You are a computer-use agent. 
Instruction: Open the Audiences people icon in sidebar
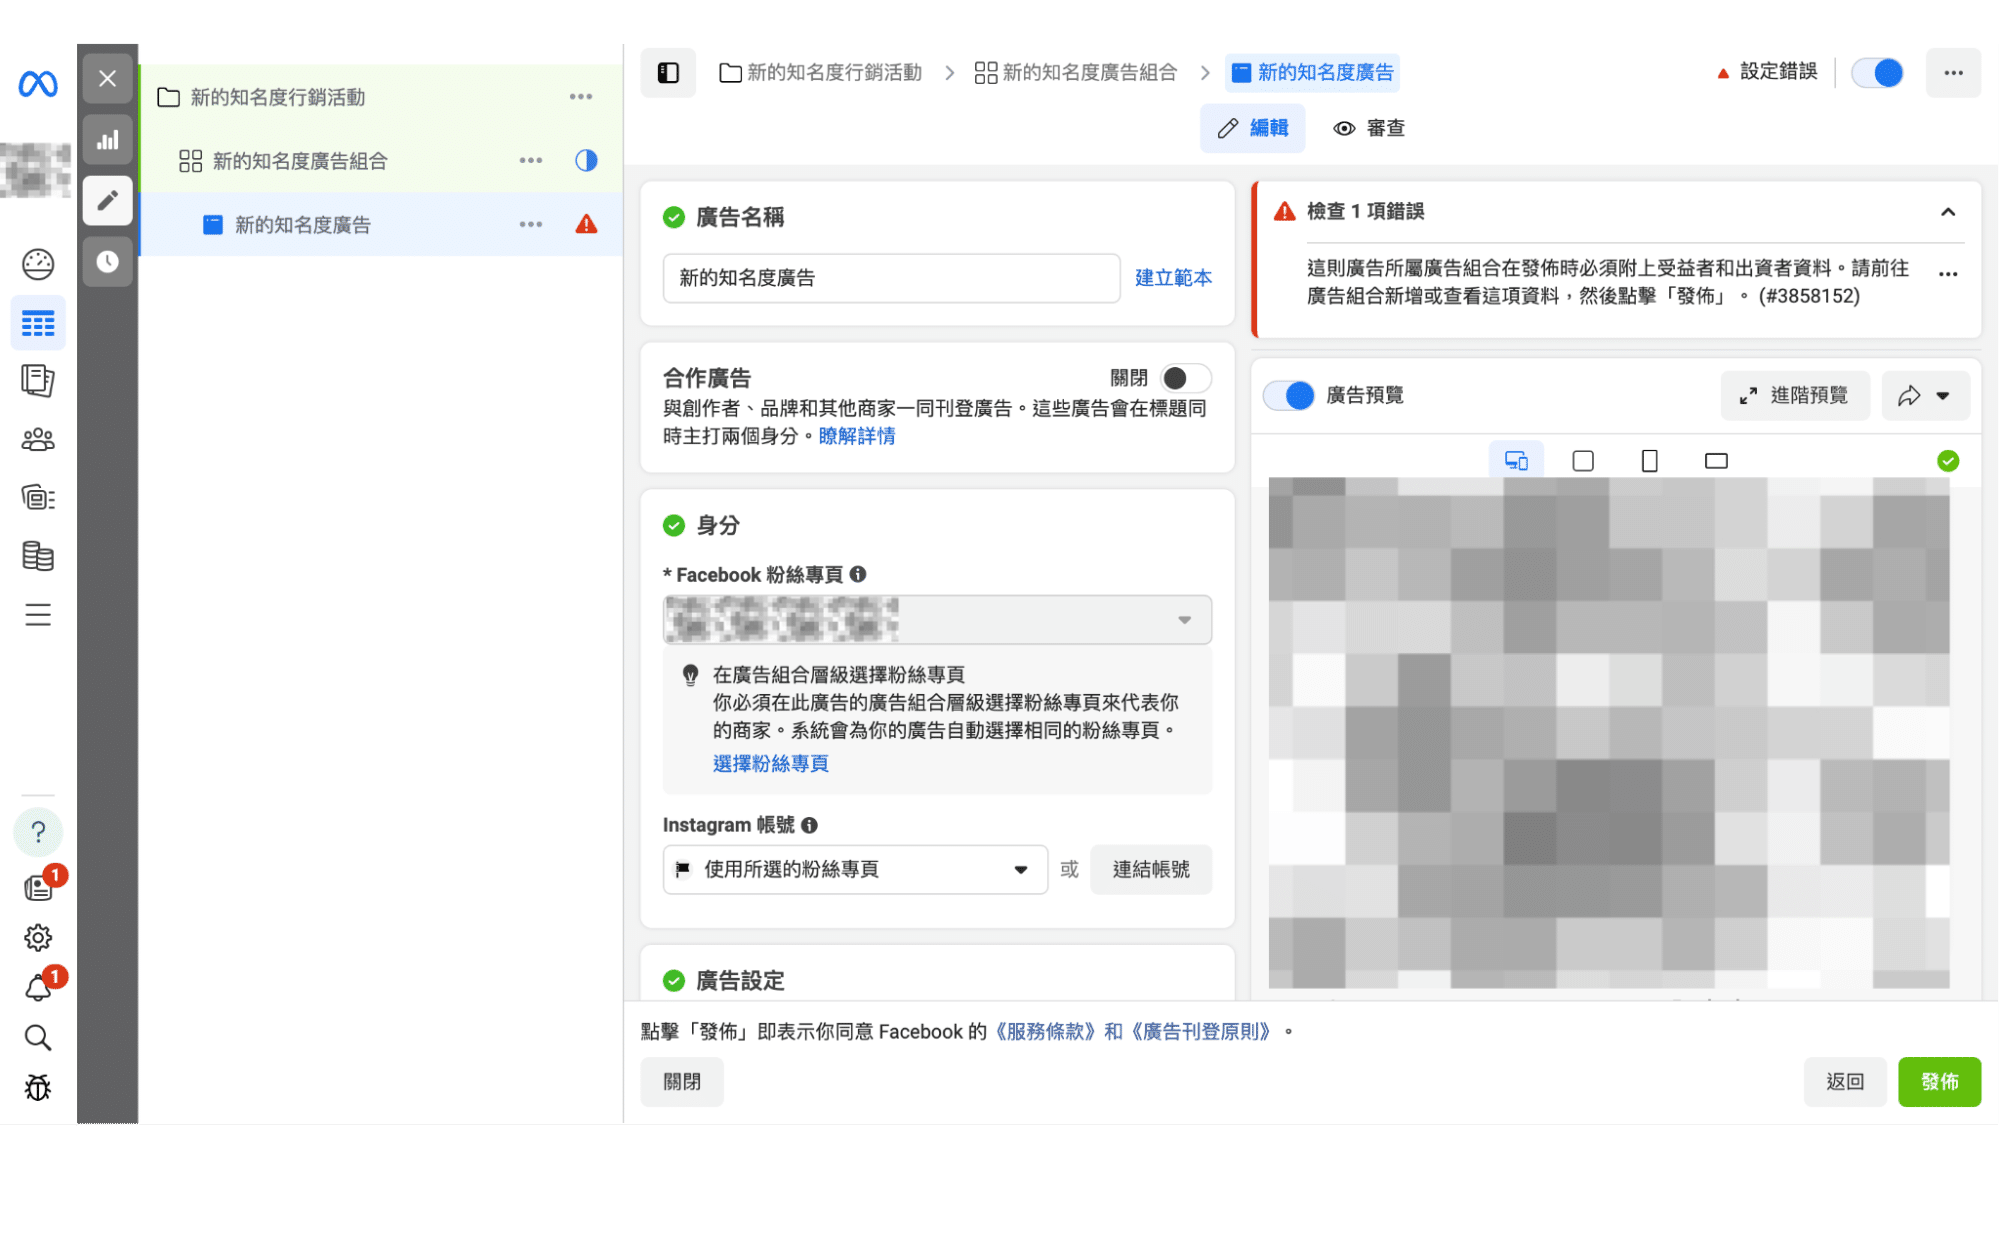[38, 439]
